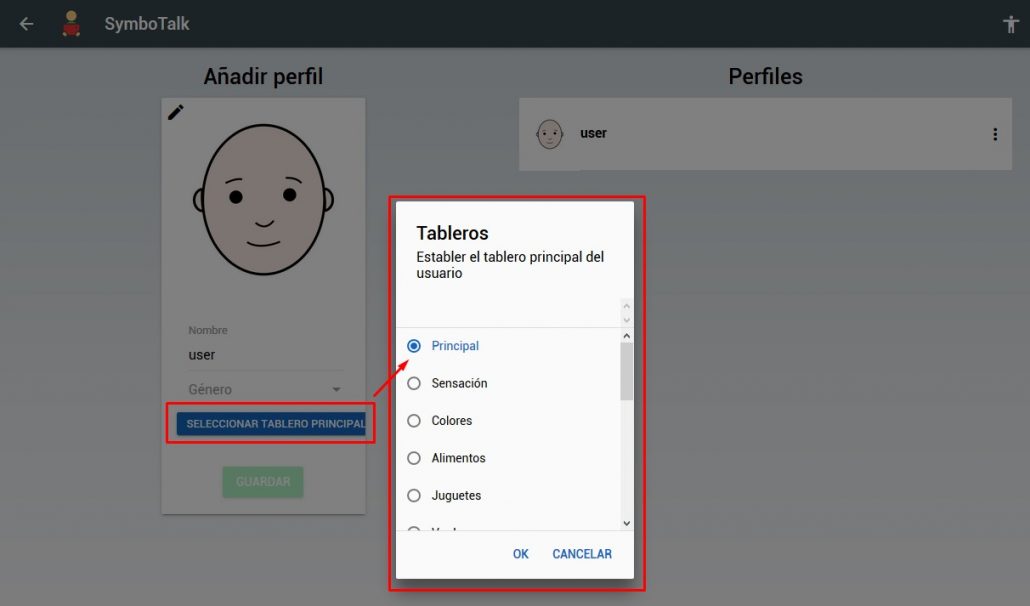The height and width of the screenshot is (606, 1030).
Task: Click the SymboTalk child avatar logo
Action: (69, 23)
